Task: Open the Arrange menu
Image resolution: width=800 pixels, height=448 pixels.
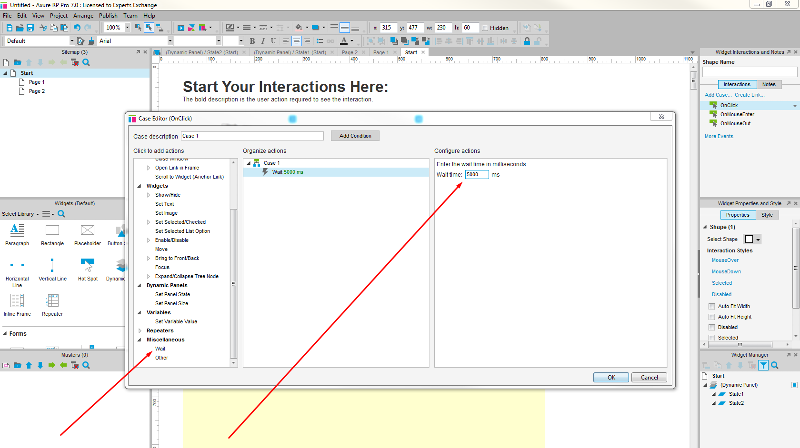Action: coord(83,16)
